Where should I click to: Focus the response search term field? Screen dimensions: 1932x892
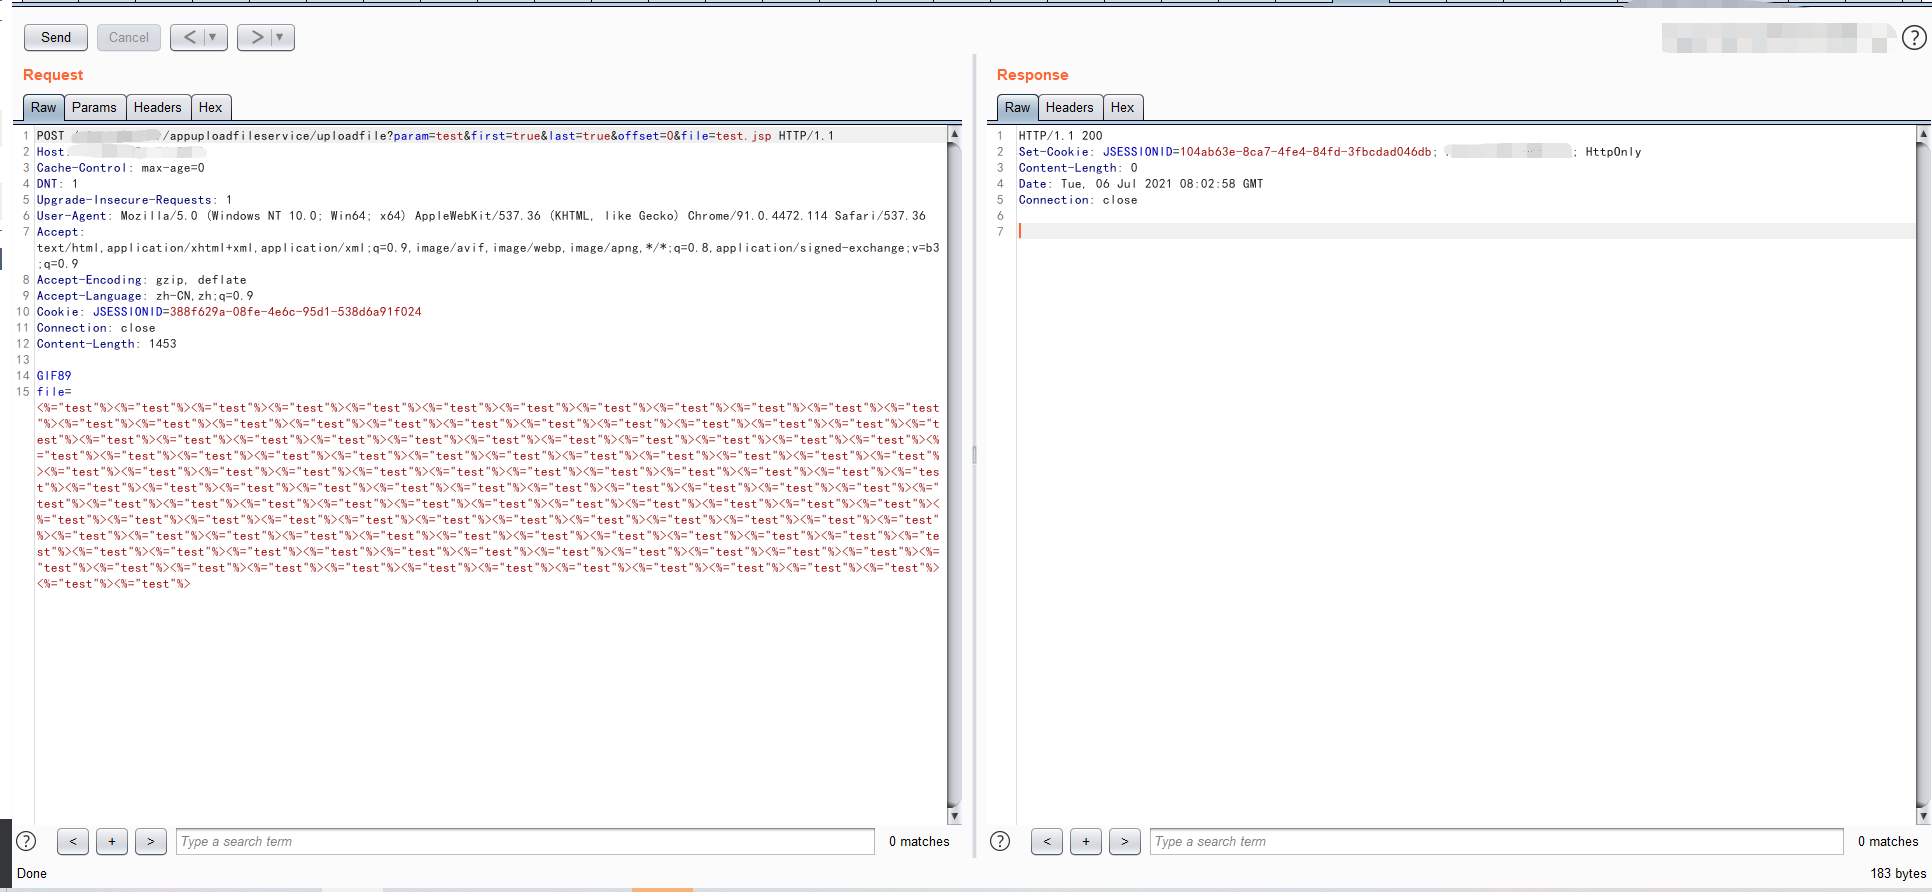[1497, 841]
